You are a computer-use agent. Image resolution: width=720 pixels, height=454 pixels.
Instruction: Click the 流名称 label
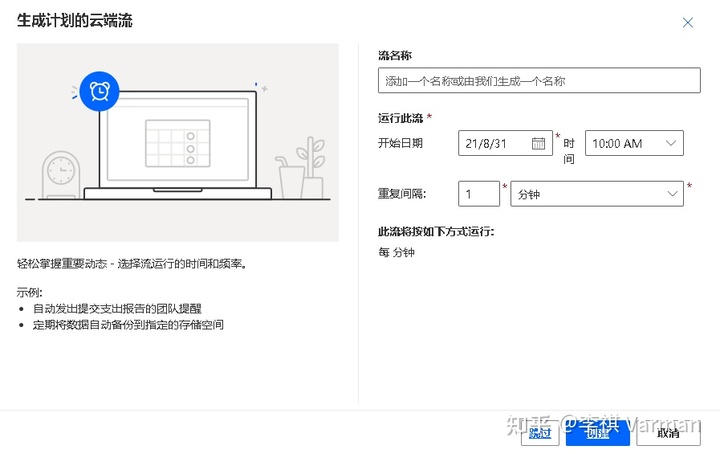click(395, 56)
